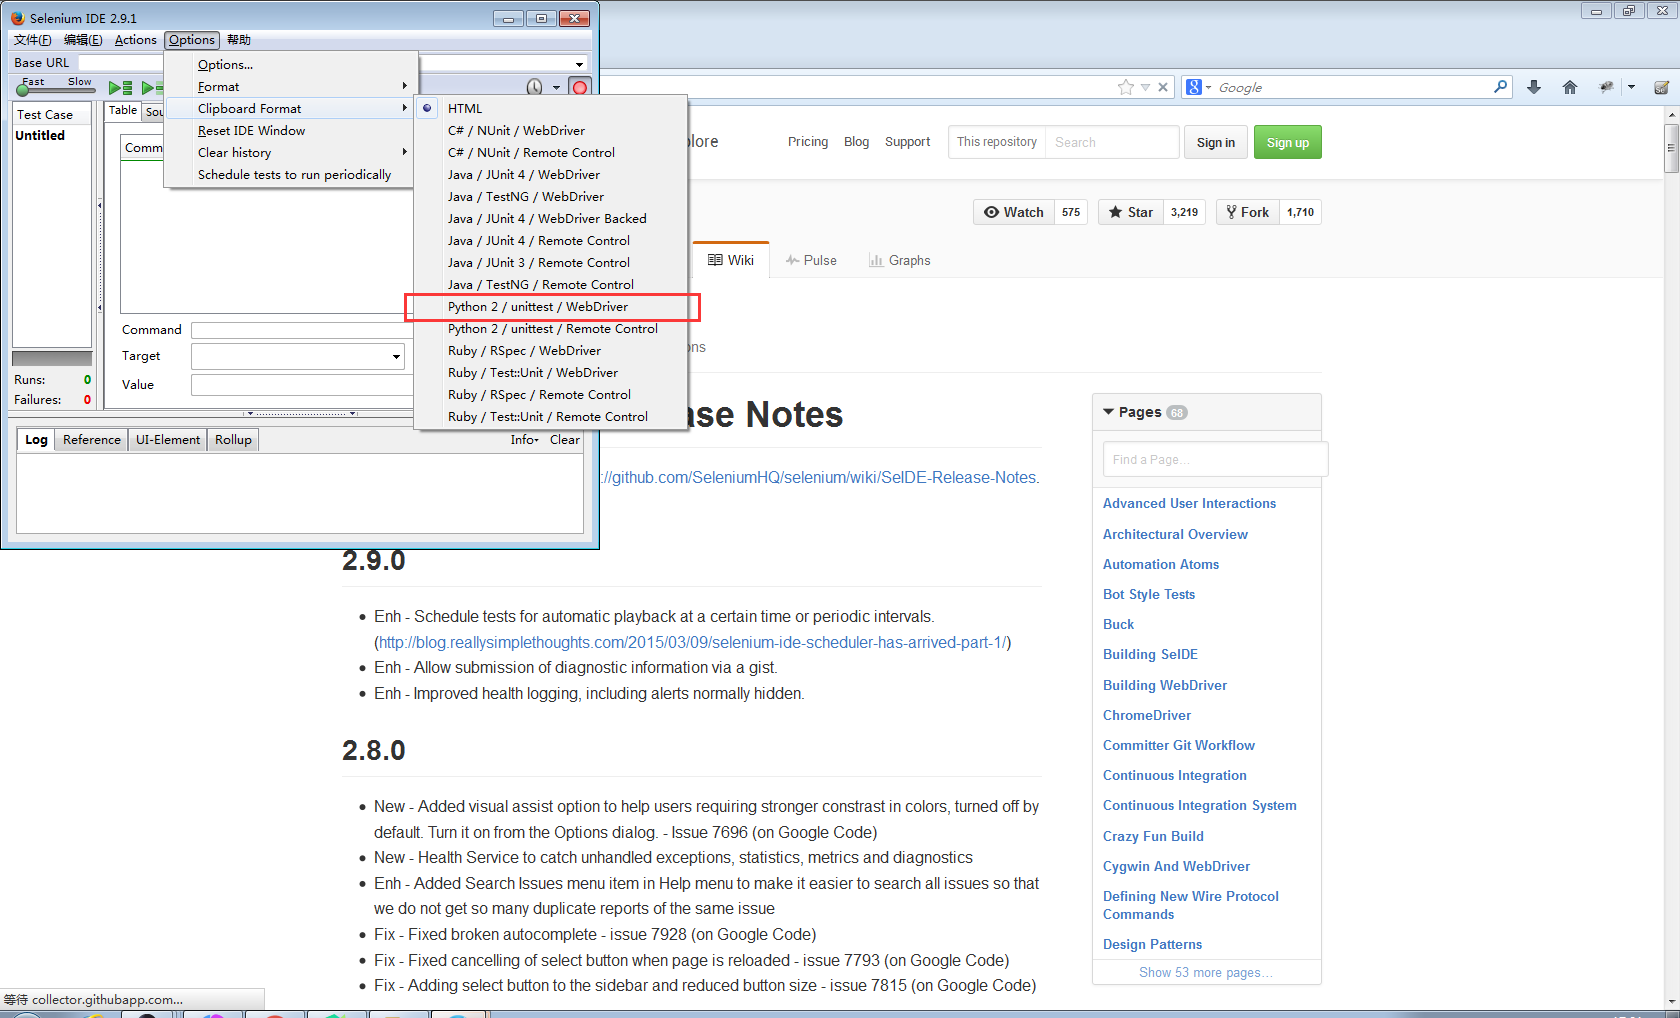1680x1018 pixels.
Task: Click Show 53 more pages
Action: (1205, 973)
